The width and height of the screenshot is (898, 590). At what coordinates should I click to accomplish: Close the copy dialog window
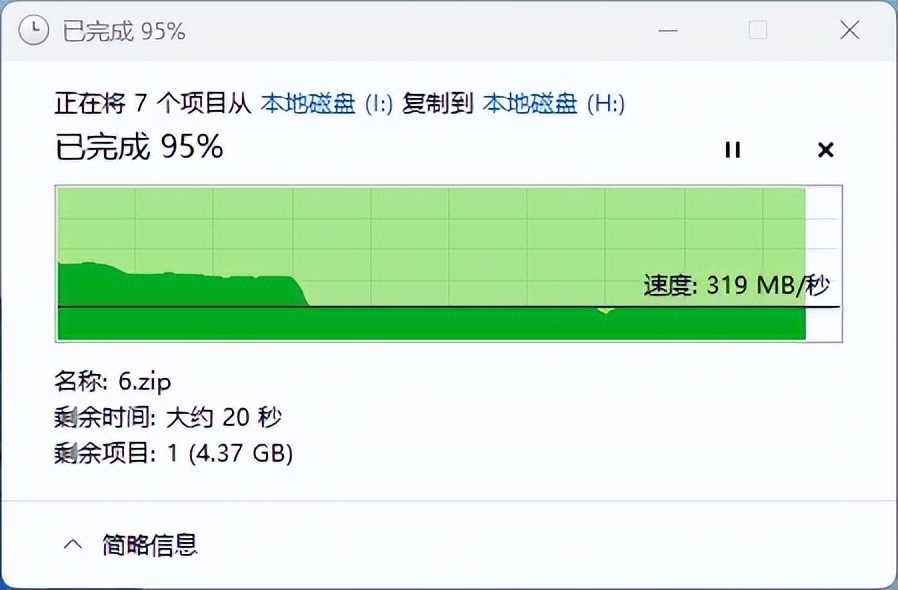[x=850, y=30]
